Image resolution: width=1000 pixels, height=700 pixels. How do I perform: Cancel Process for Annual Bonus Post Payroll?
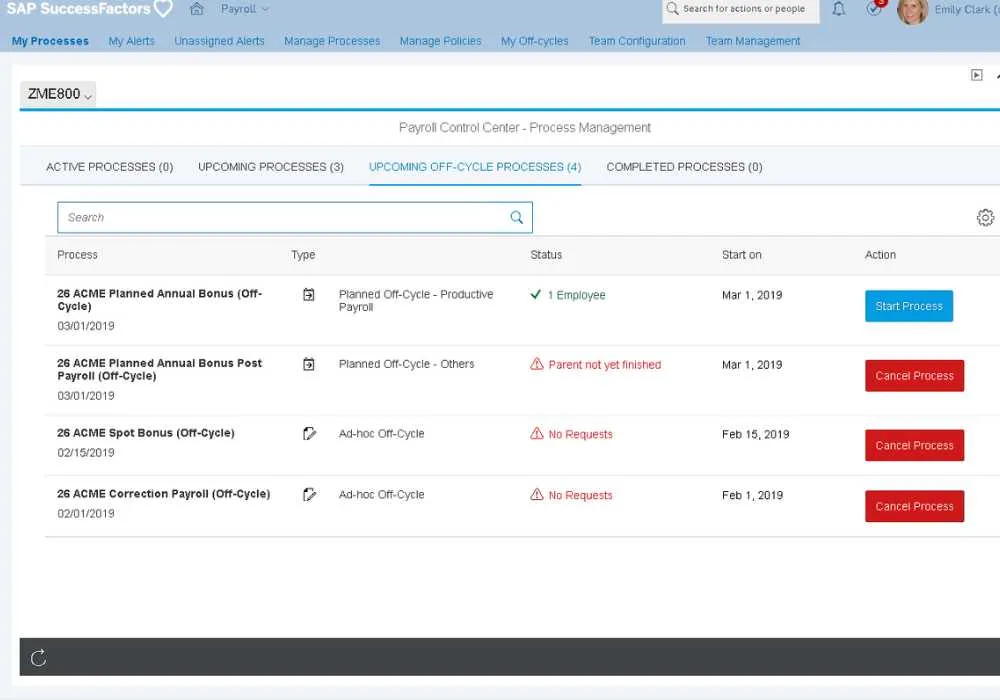click(x=915, y=376)
